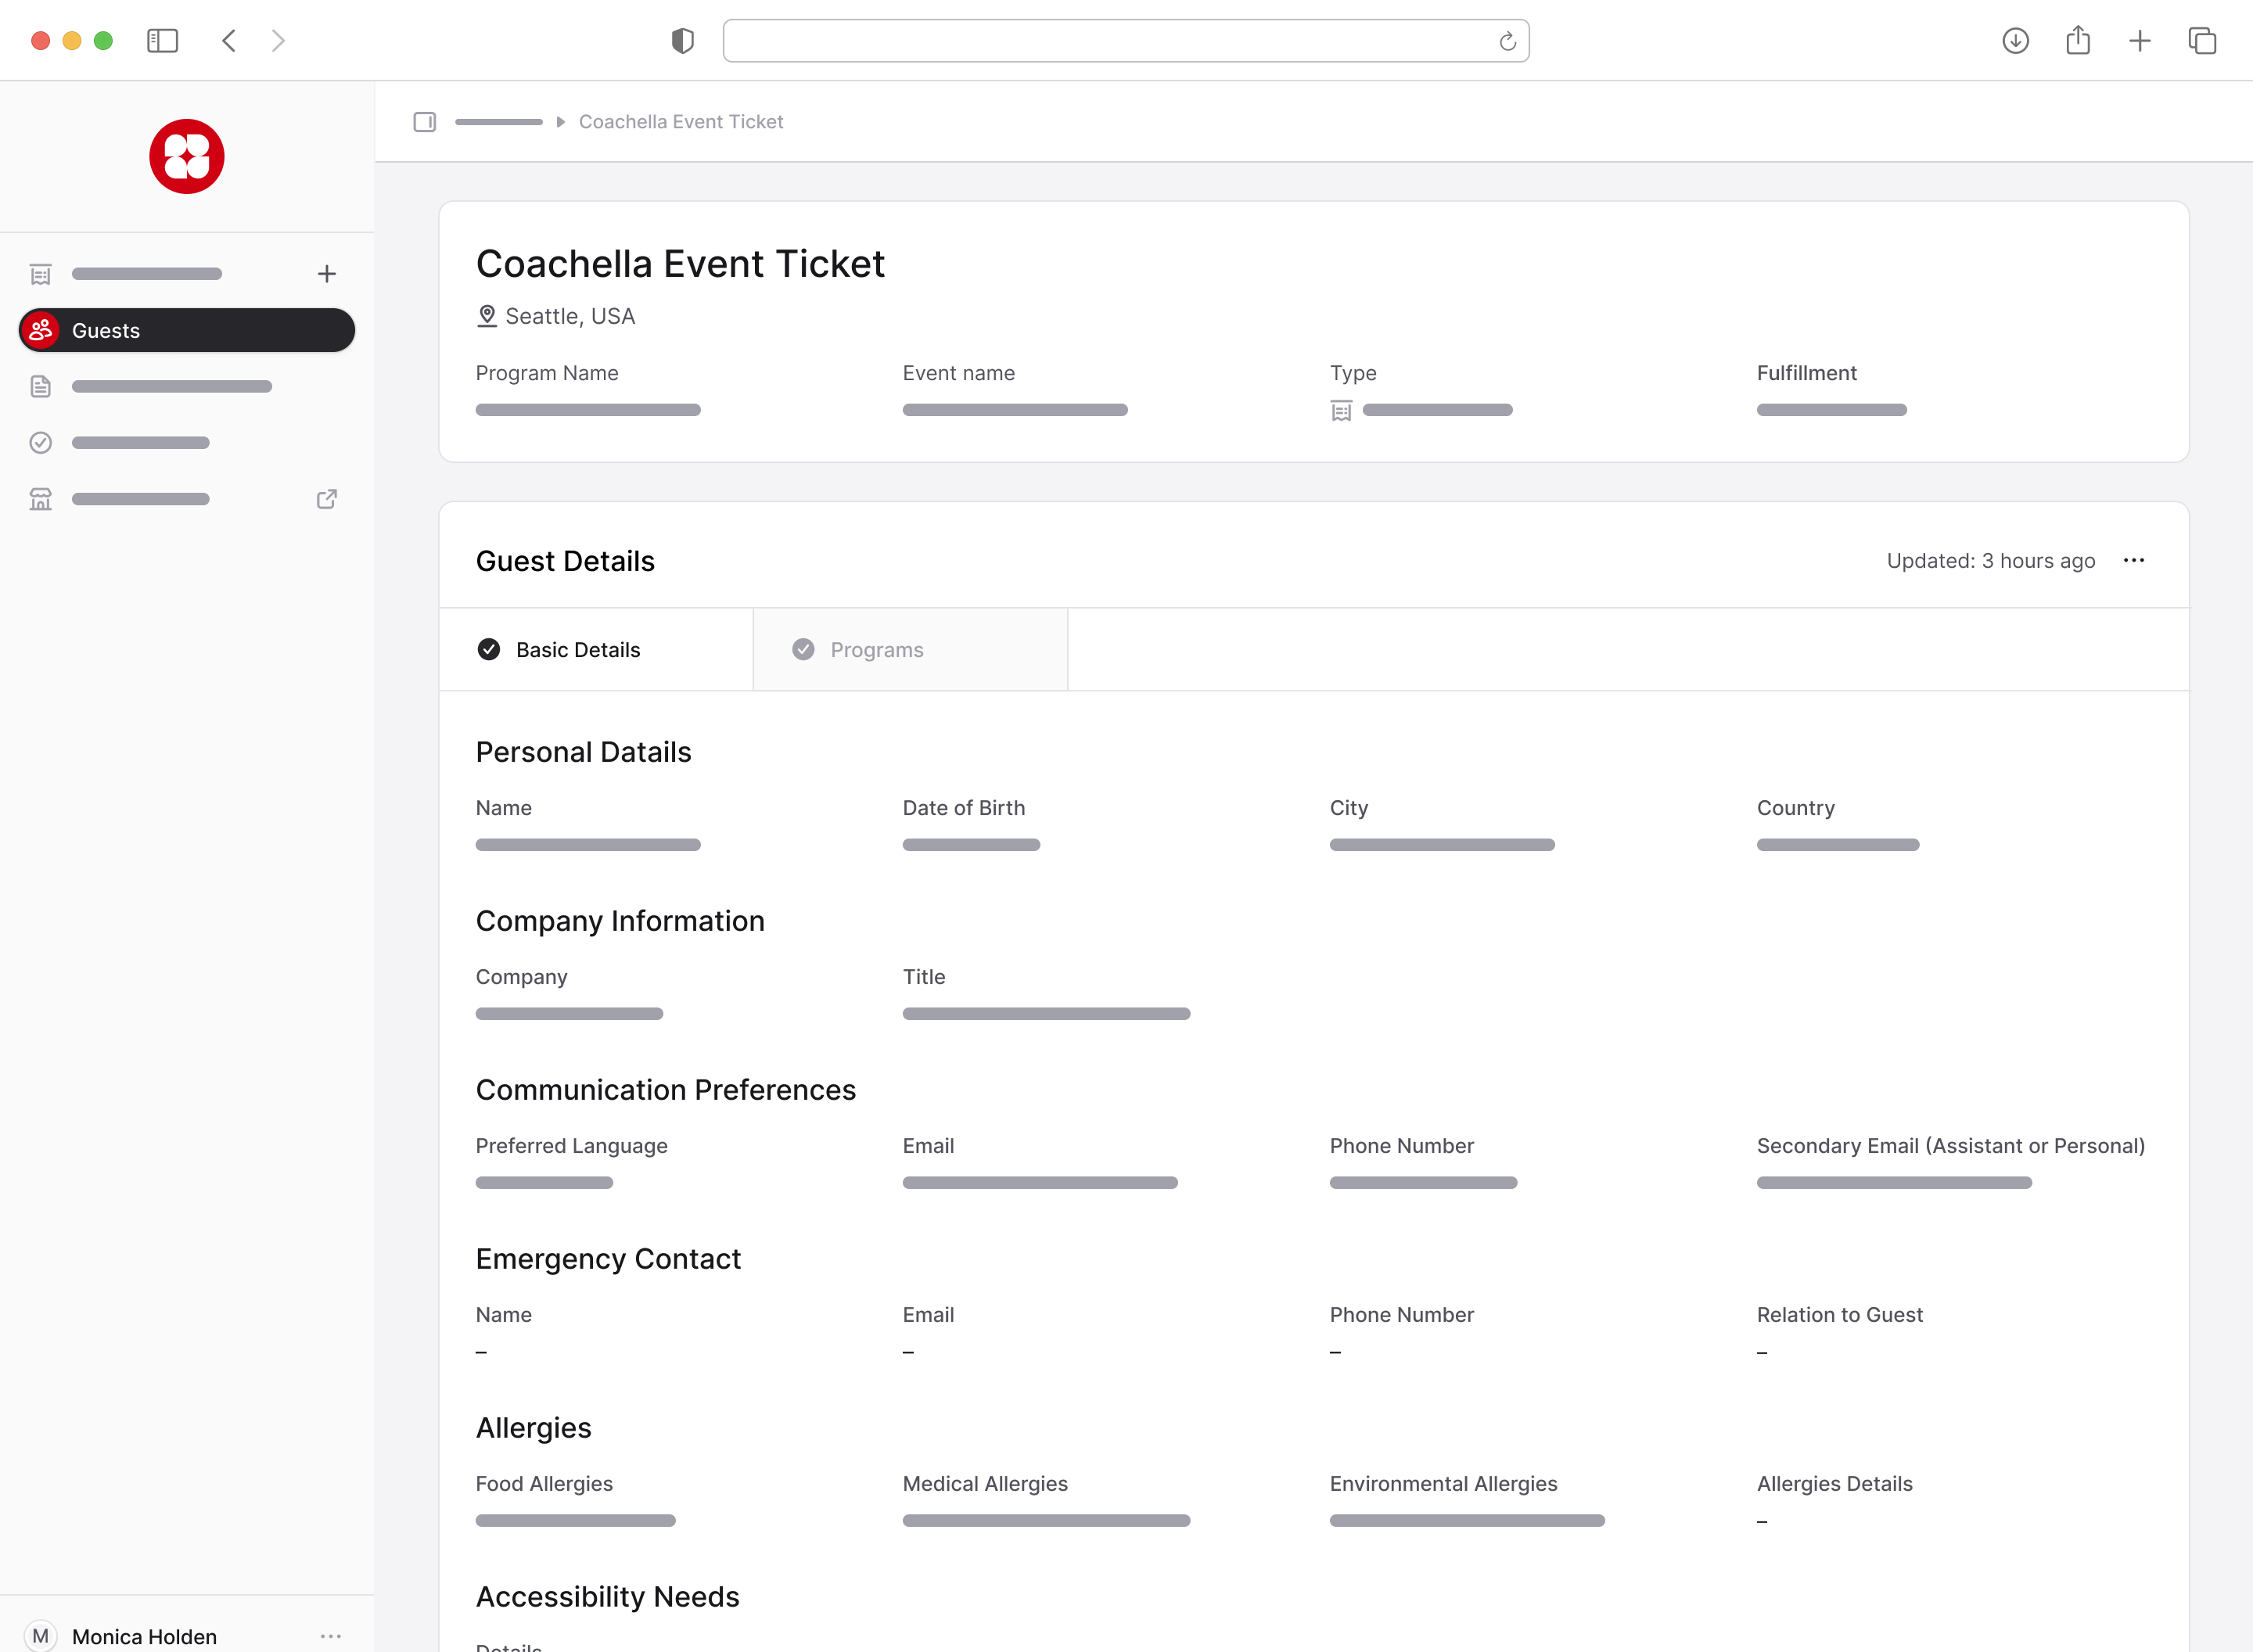Click the Date of Birth label
Screen dimensions: 2253x1652
(x=963, y=808)
